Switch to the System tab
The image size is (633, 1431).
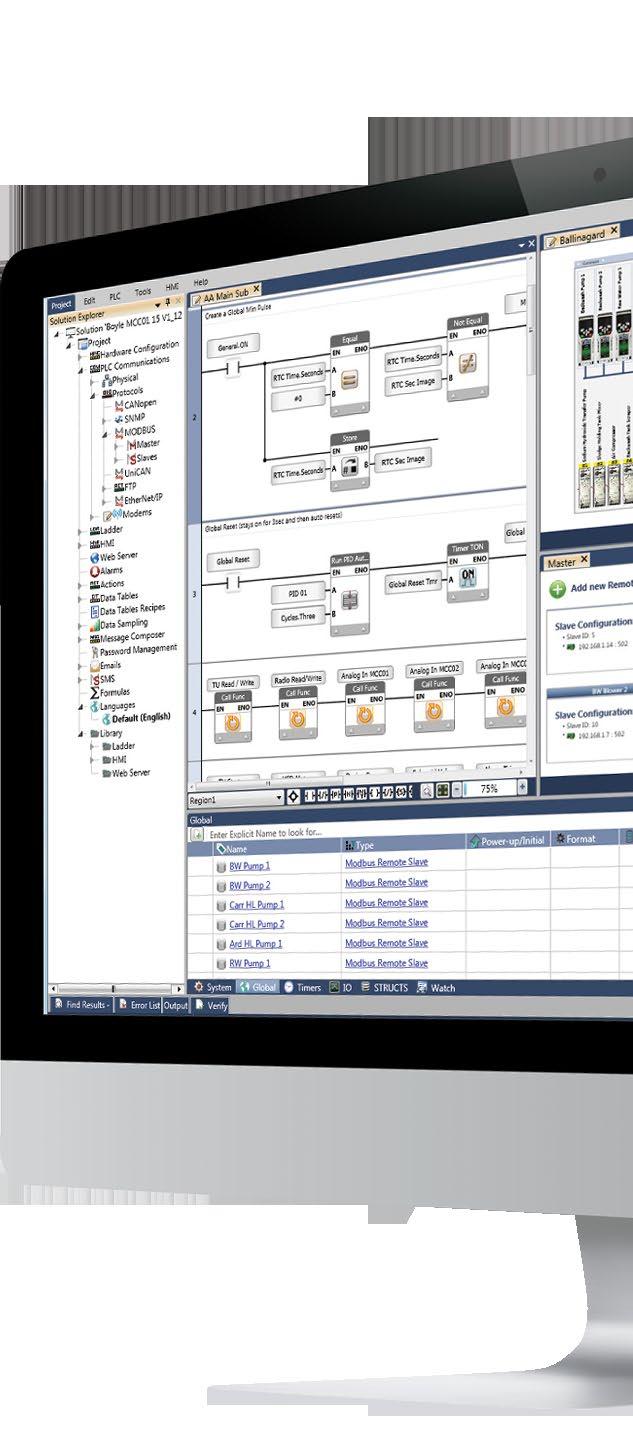212,987
